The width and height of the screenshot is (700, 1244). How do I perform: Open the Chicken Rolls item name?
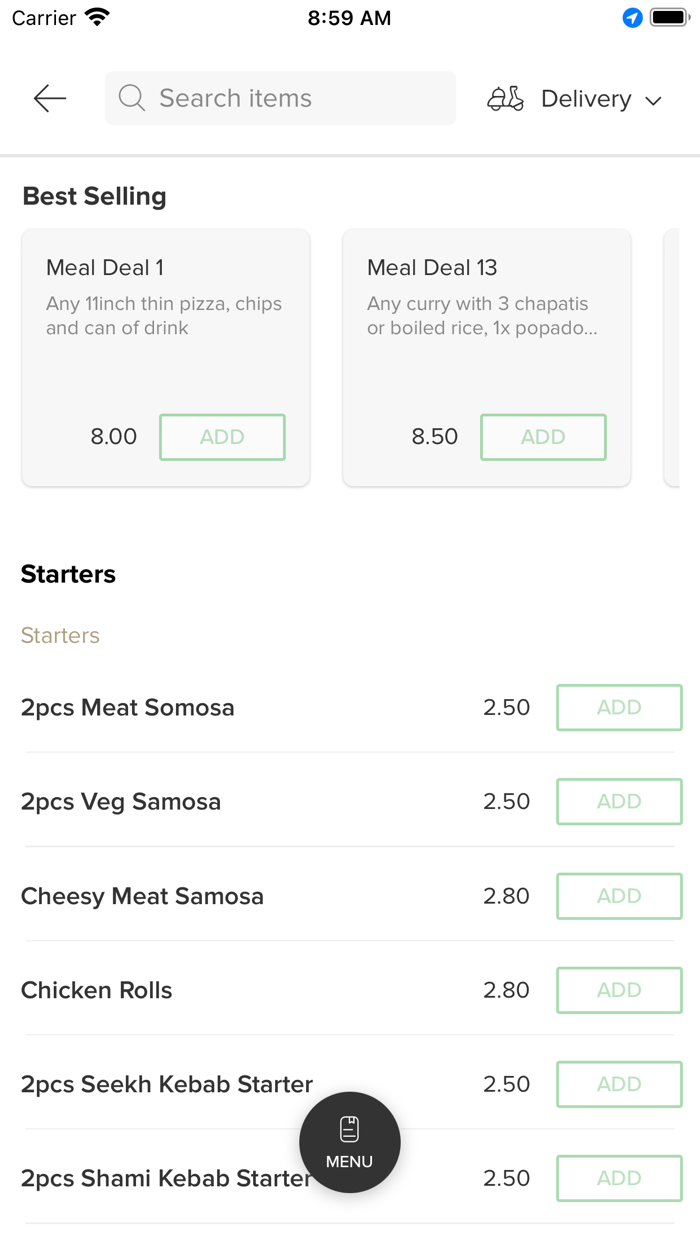tap(97, 990)
